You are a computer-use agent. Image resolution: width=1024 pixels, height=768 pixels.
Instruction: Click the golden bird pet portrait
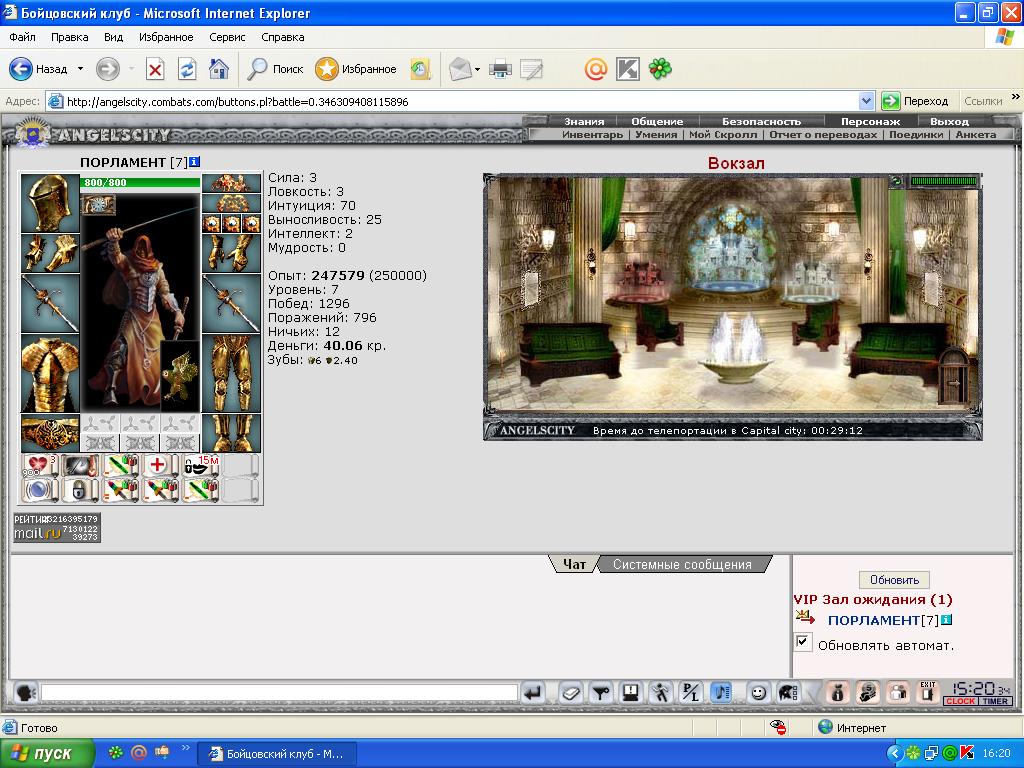pos(180,376)
